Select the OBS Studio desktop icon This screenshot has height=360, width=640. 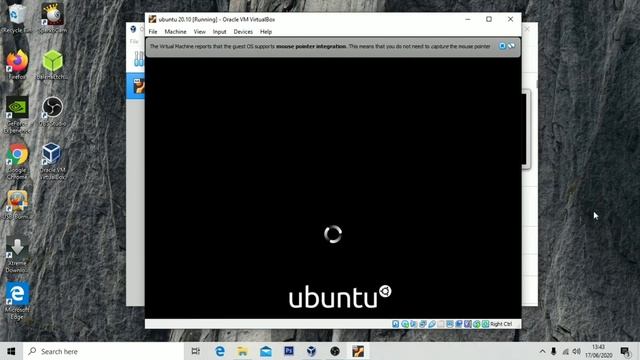click(x=52, y=111)
